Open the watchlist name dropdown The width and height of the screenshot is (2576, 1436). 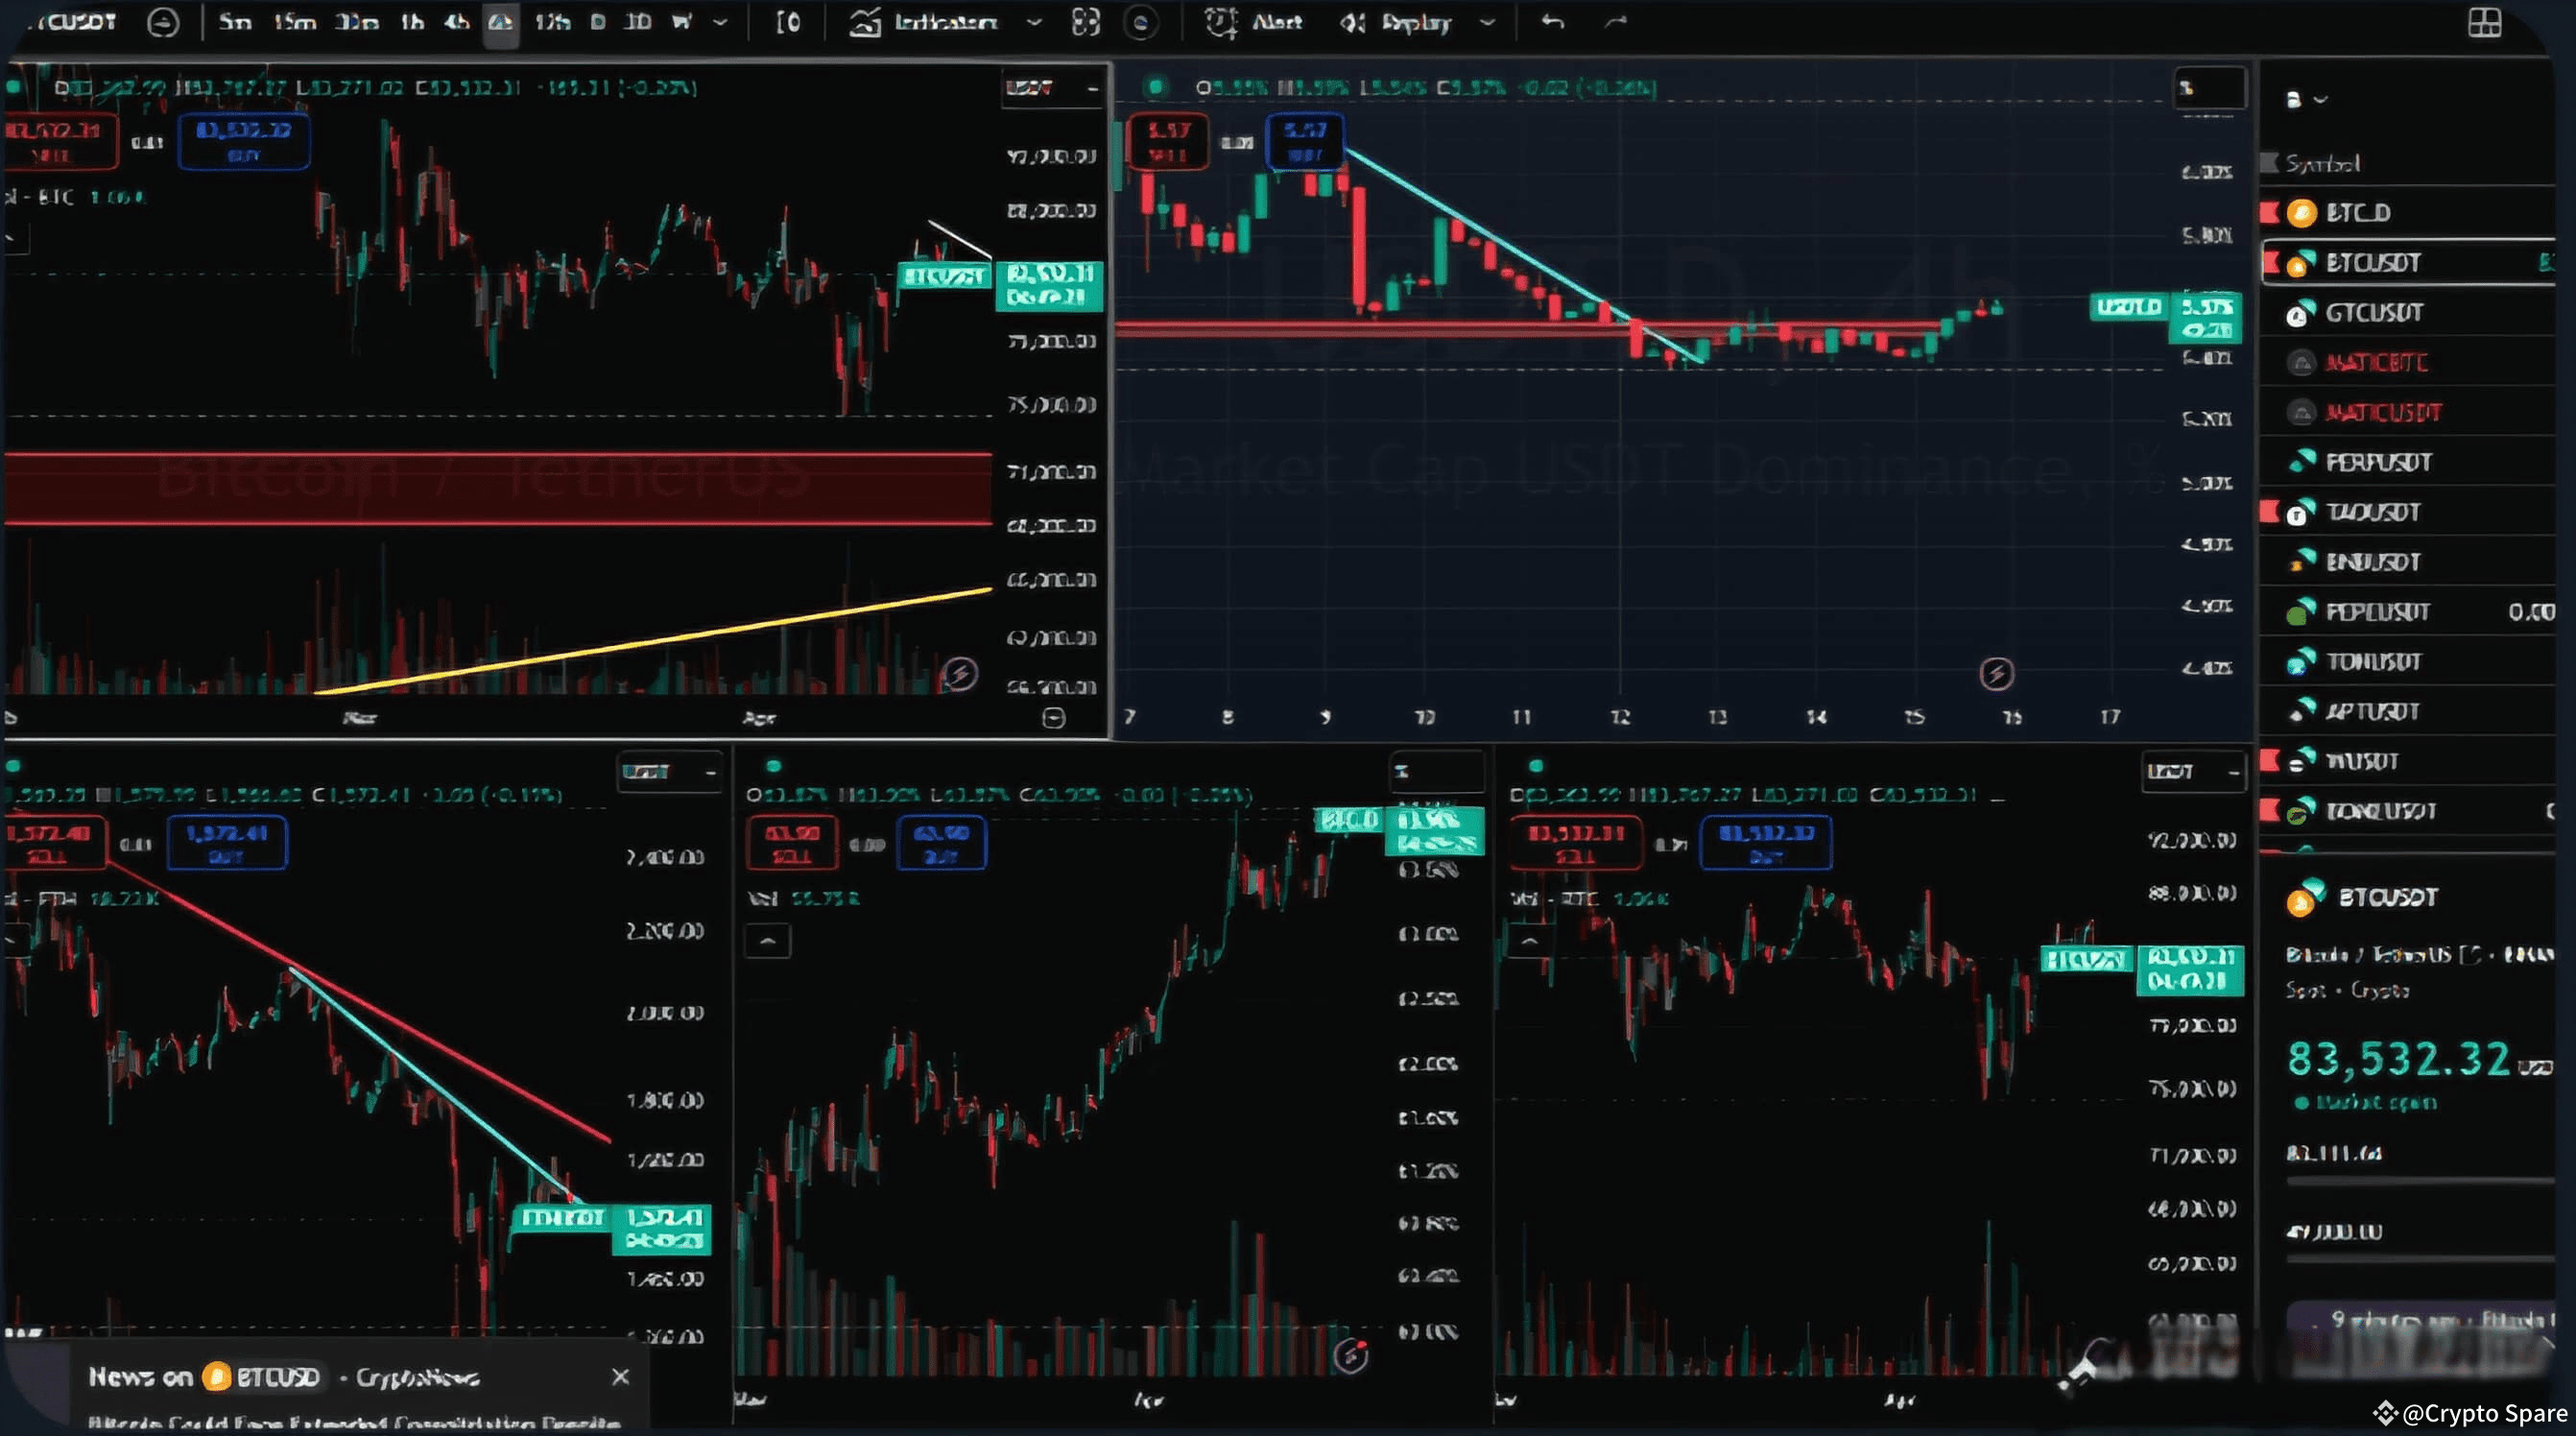pyautogui.click(x=2308, y=99)
